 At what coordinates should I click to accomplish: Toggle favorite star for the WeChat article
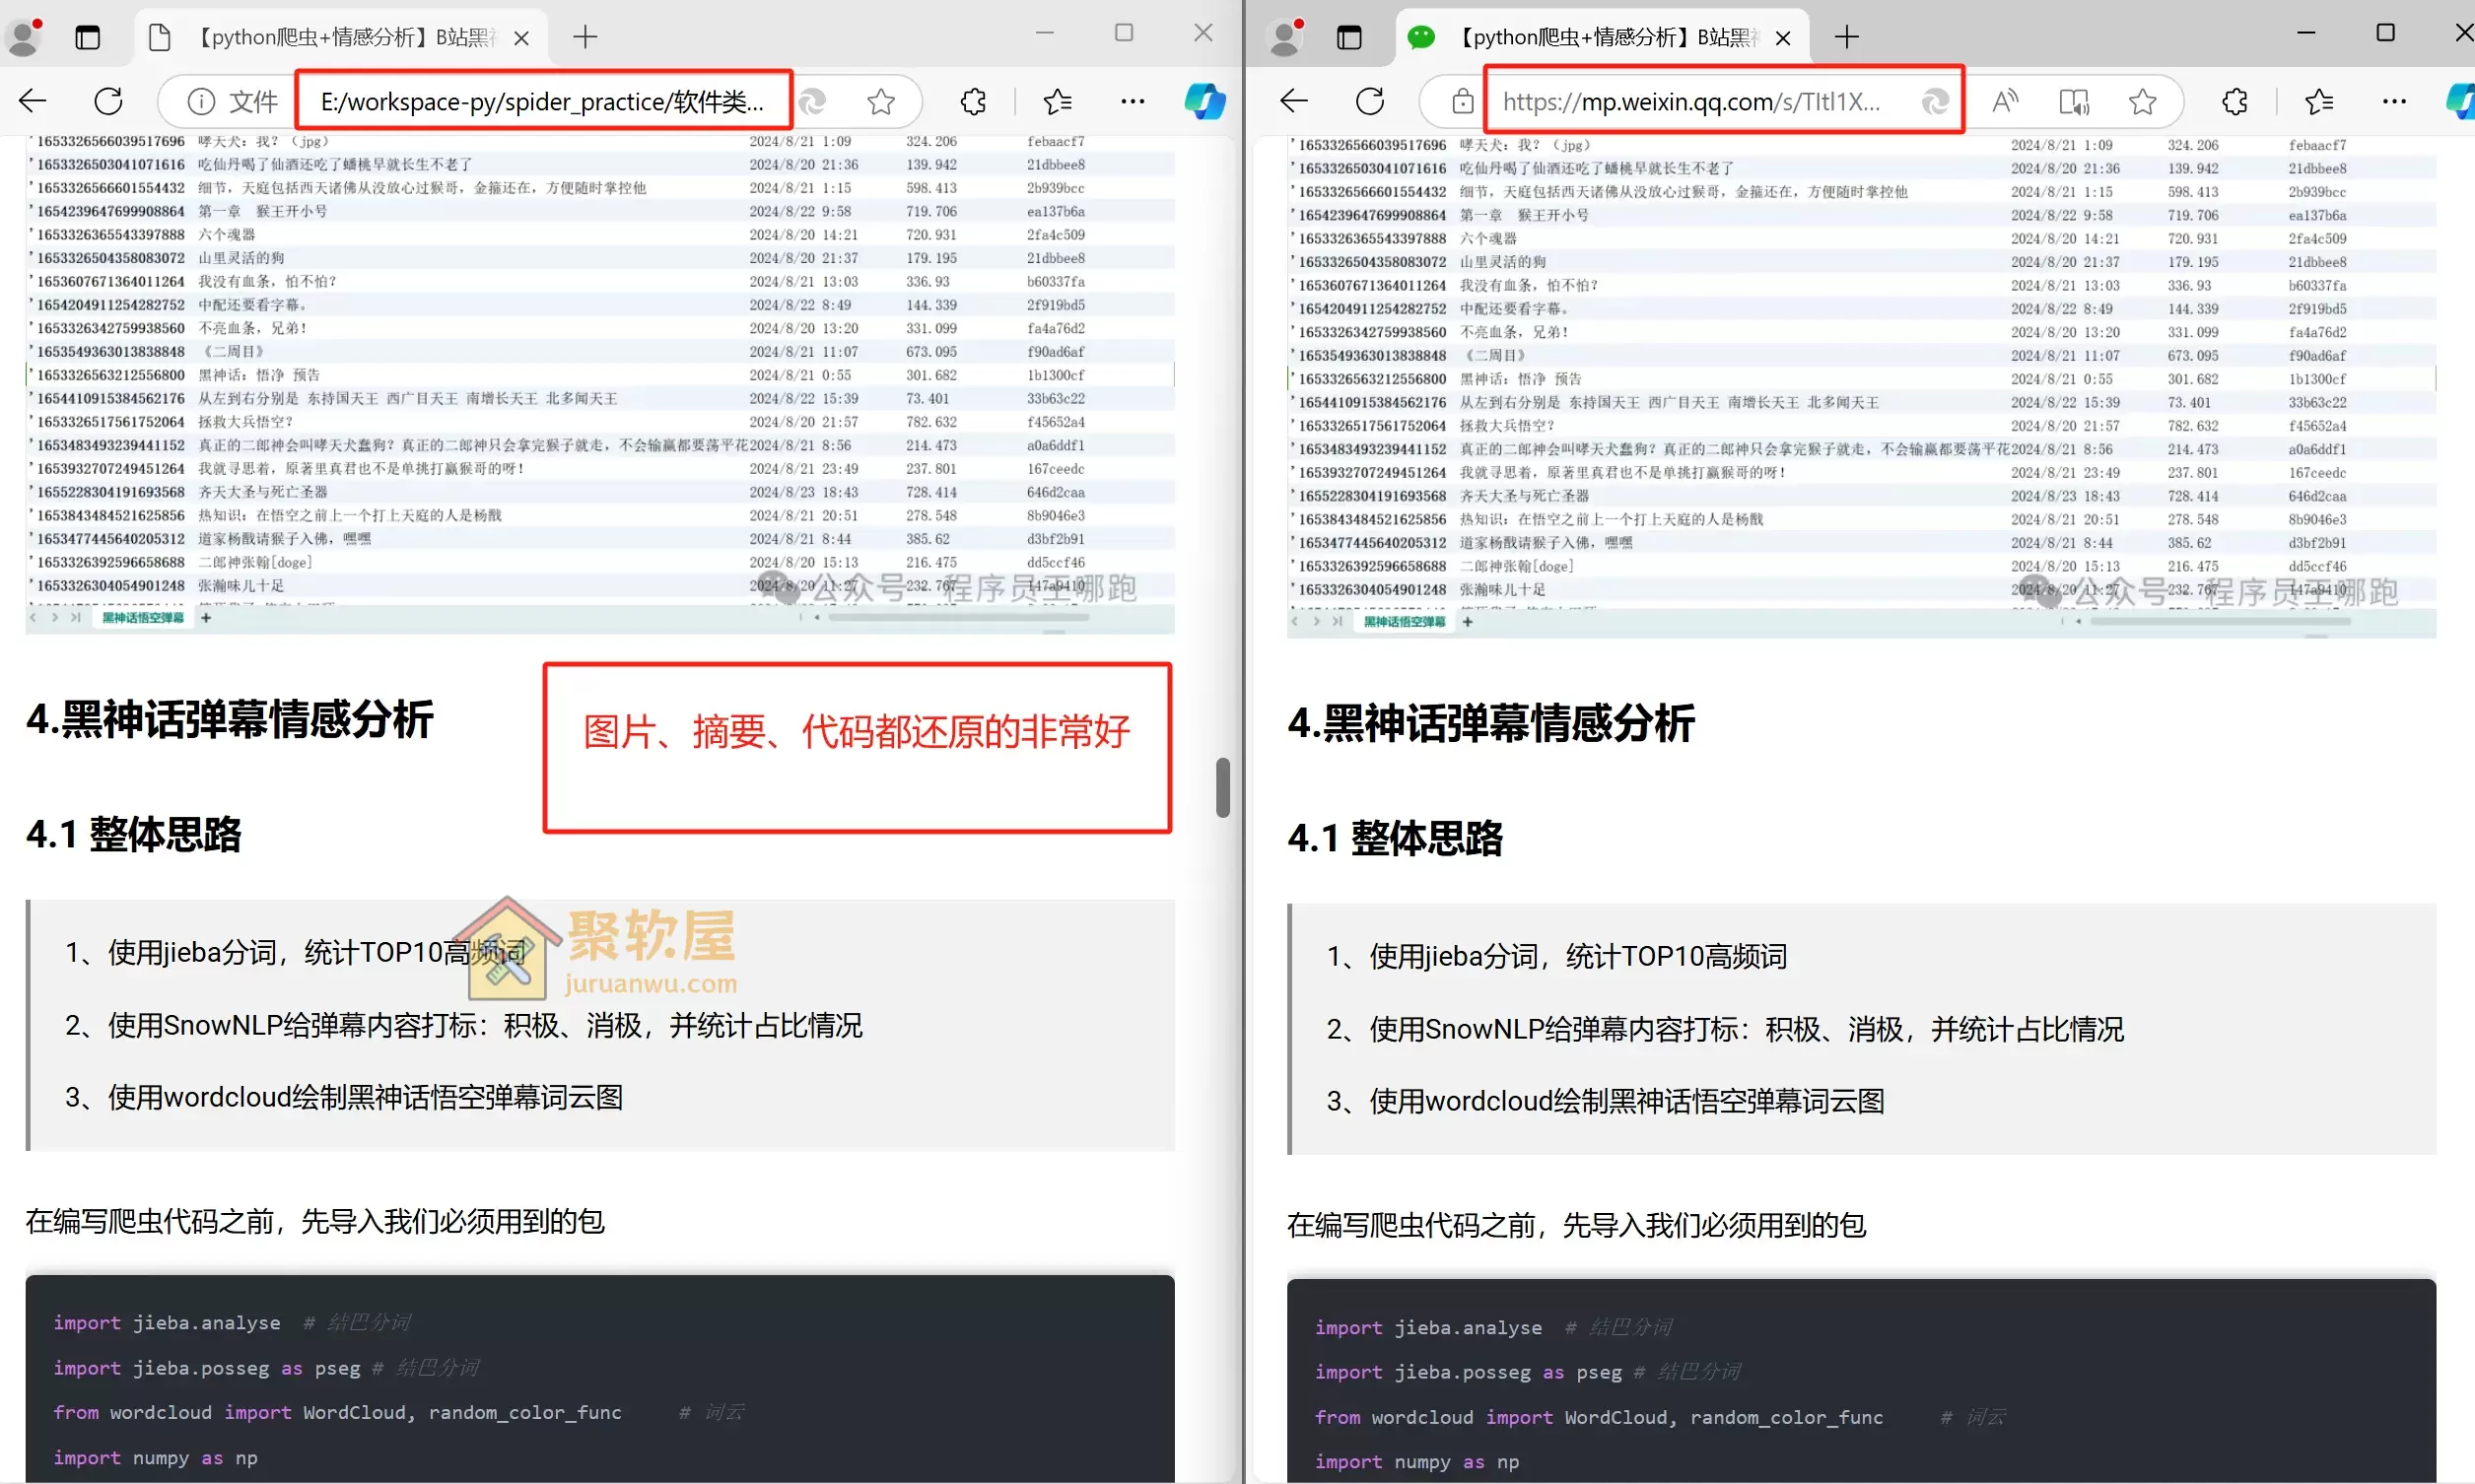coord(2143,100)
